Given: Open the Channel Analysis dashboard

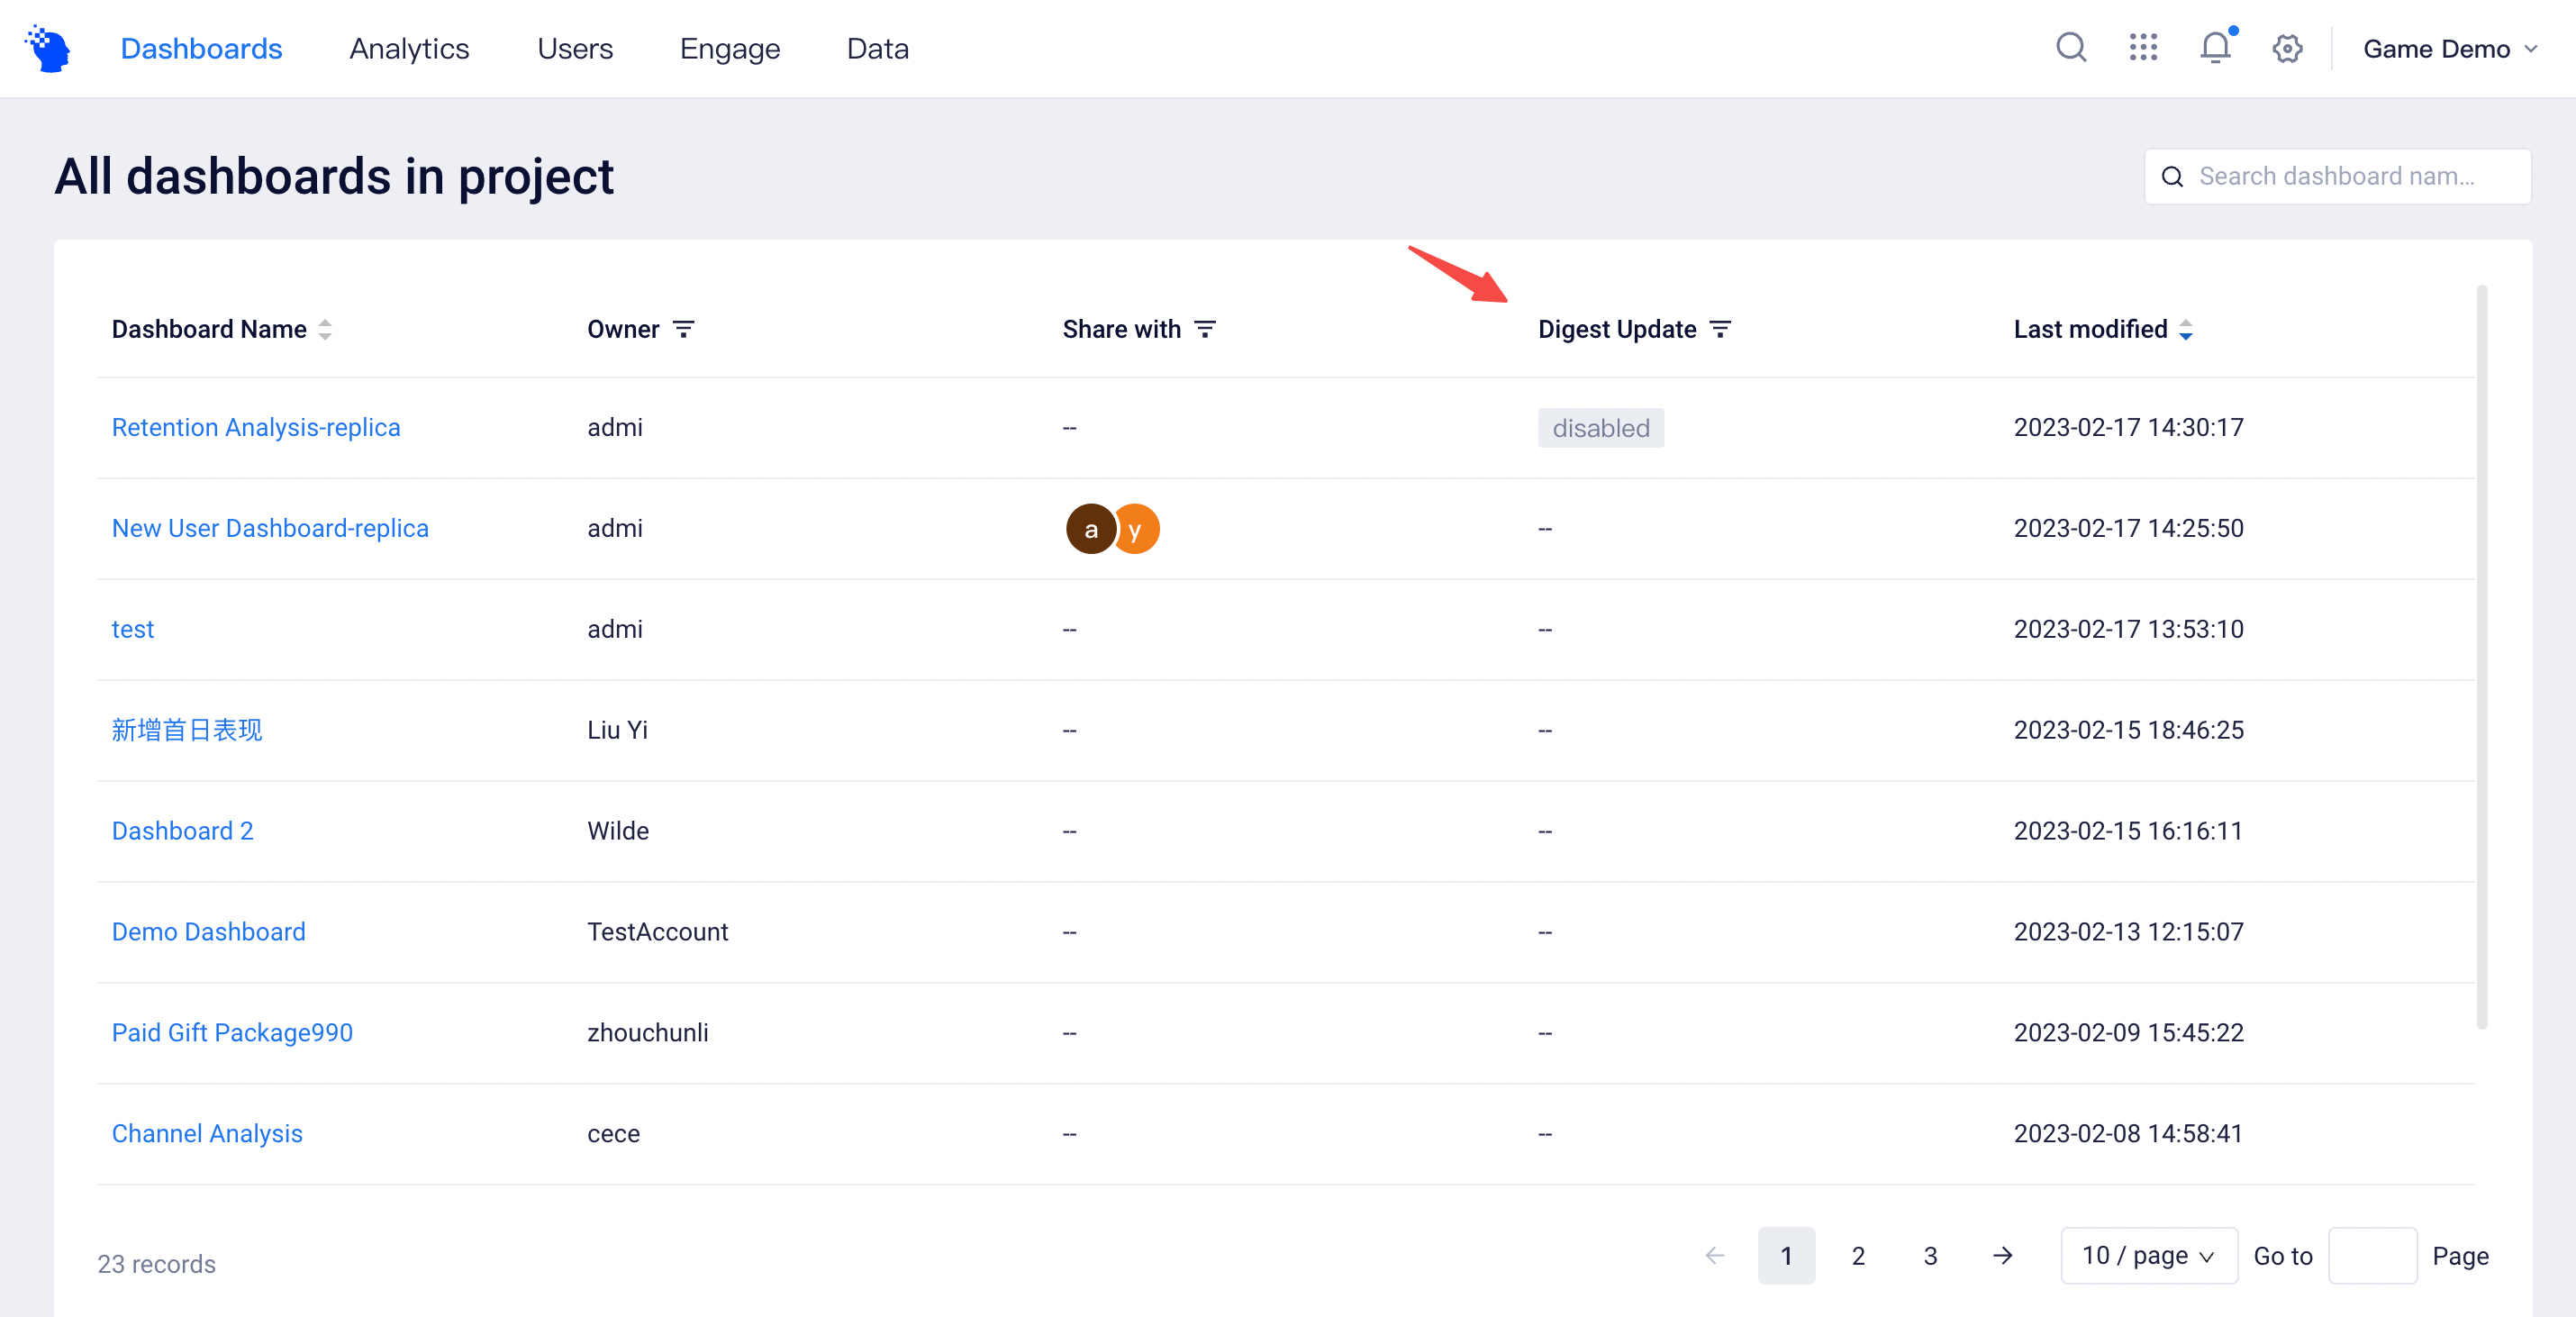Looking at the screenshot, I should coord(207,1133).
